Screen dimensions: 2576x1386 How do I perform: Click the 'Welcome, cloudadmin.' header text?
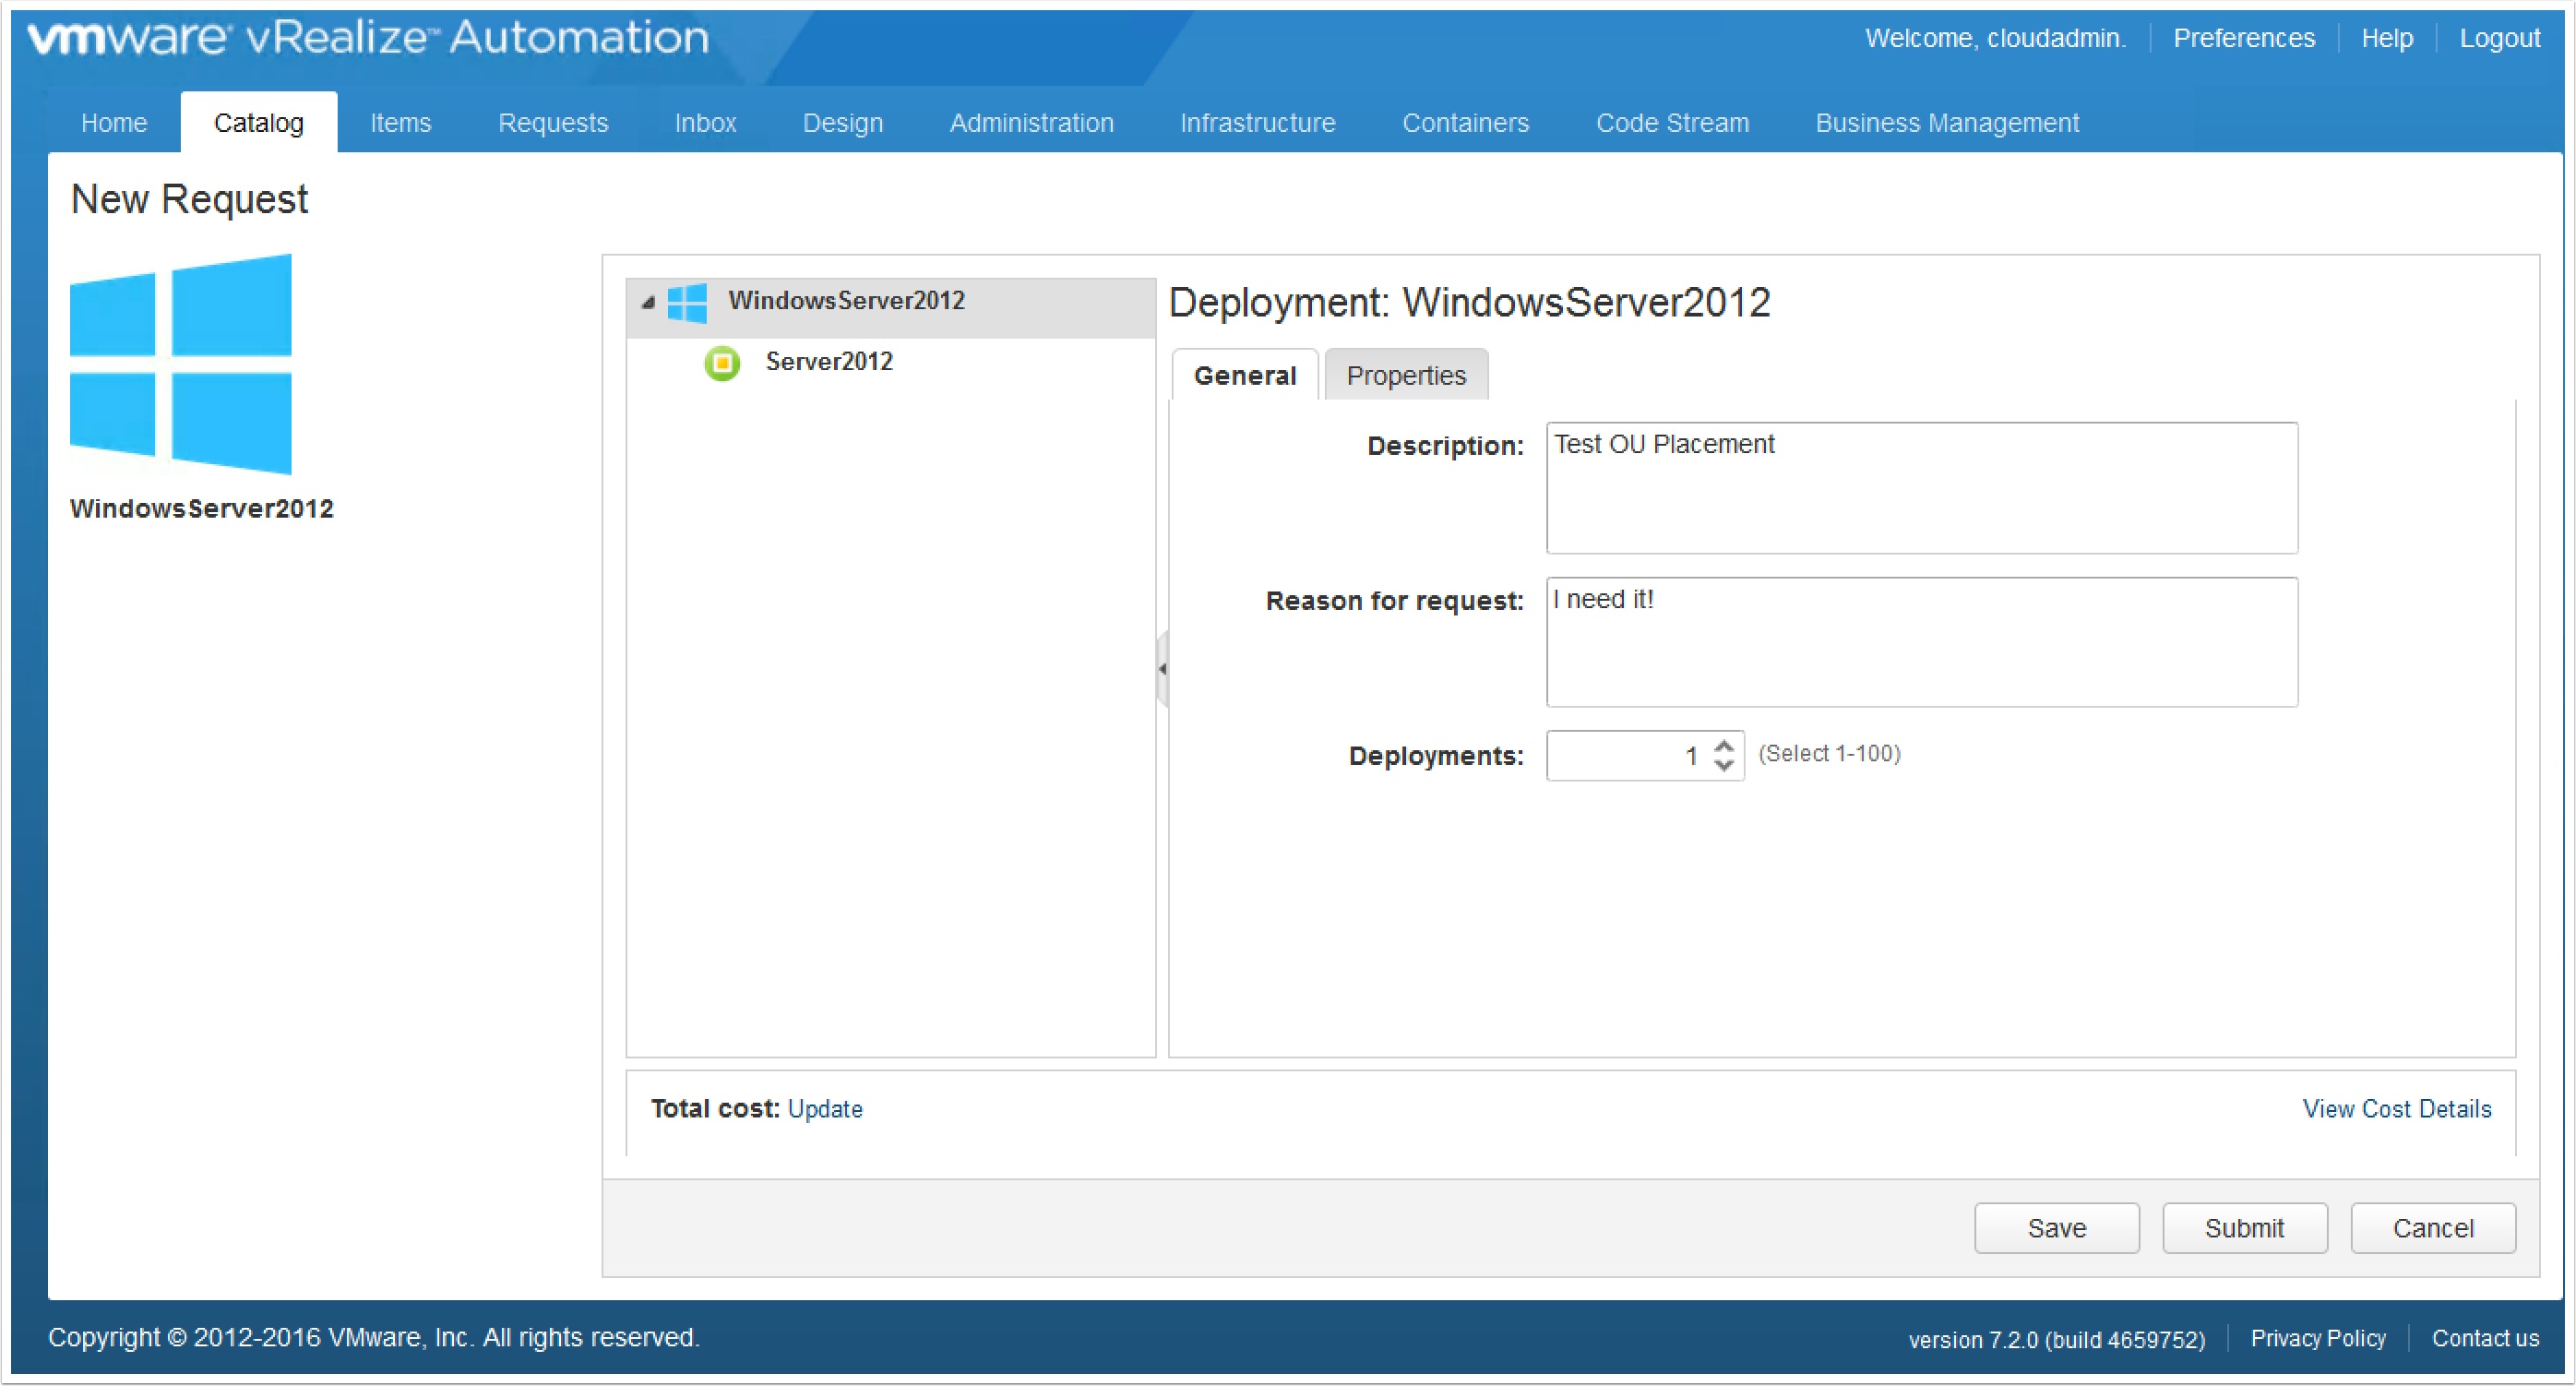pyautogui.click(x=1995, y=38)
